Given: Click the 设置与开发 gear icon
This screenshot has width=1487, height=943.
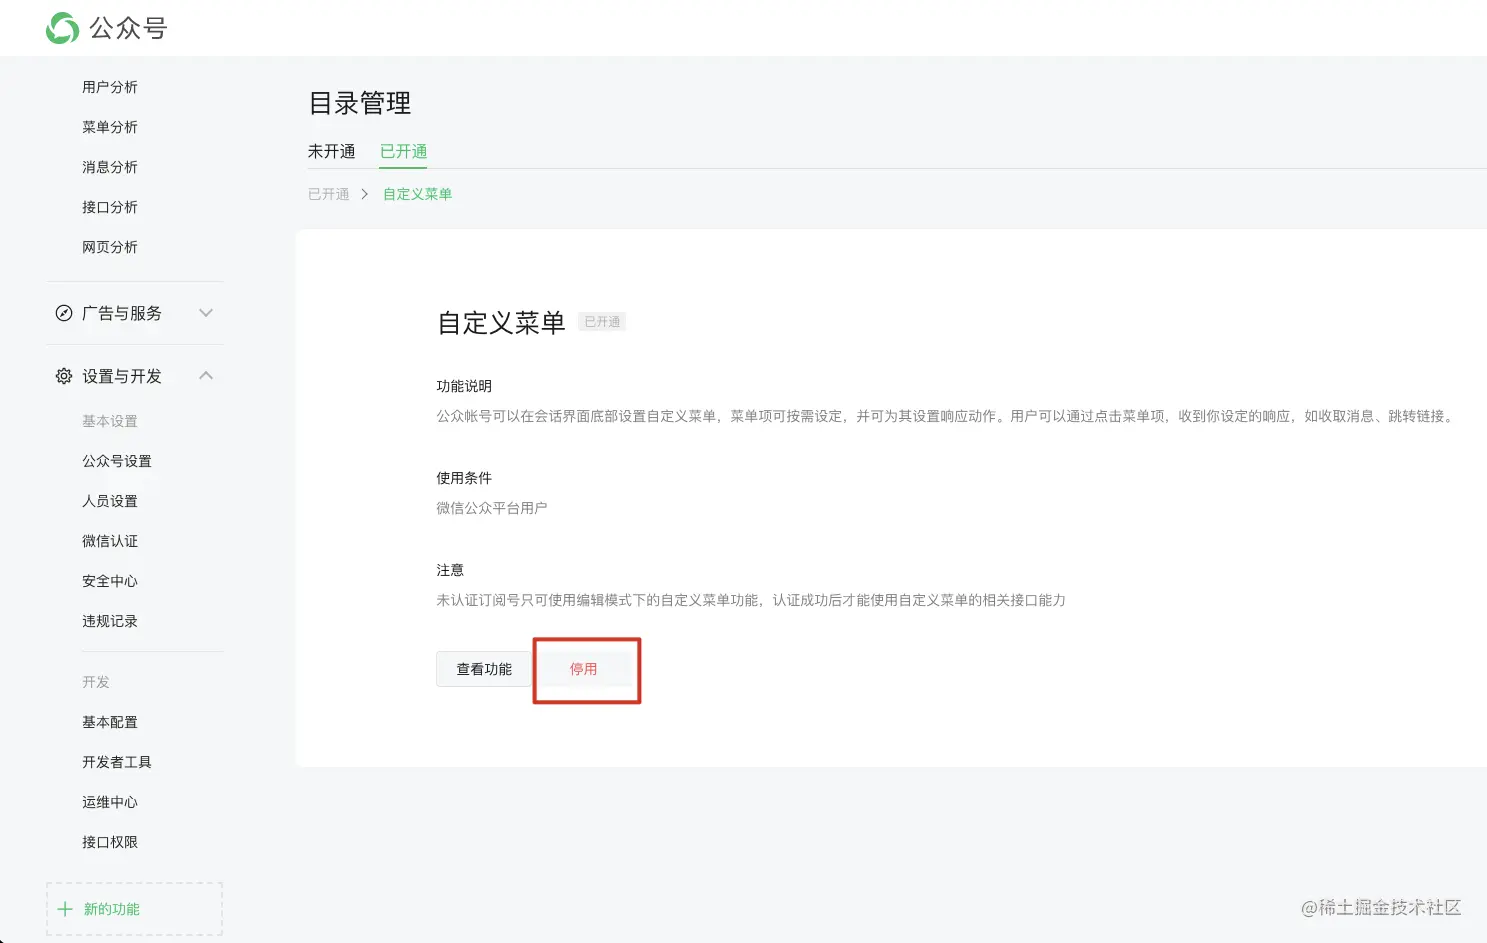Looking at the screenshot, I should click(x=64, y=376).
